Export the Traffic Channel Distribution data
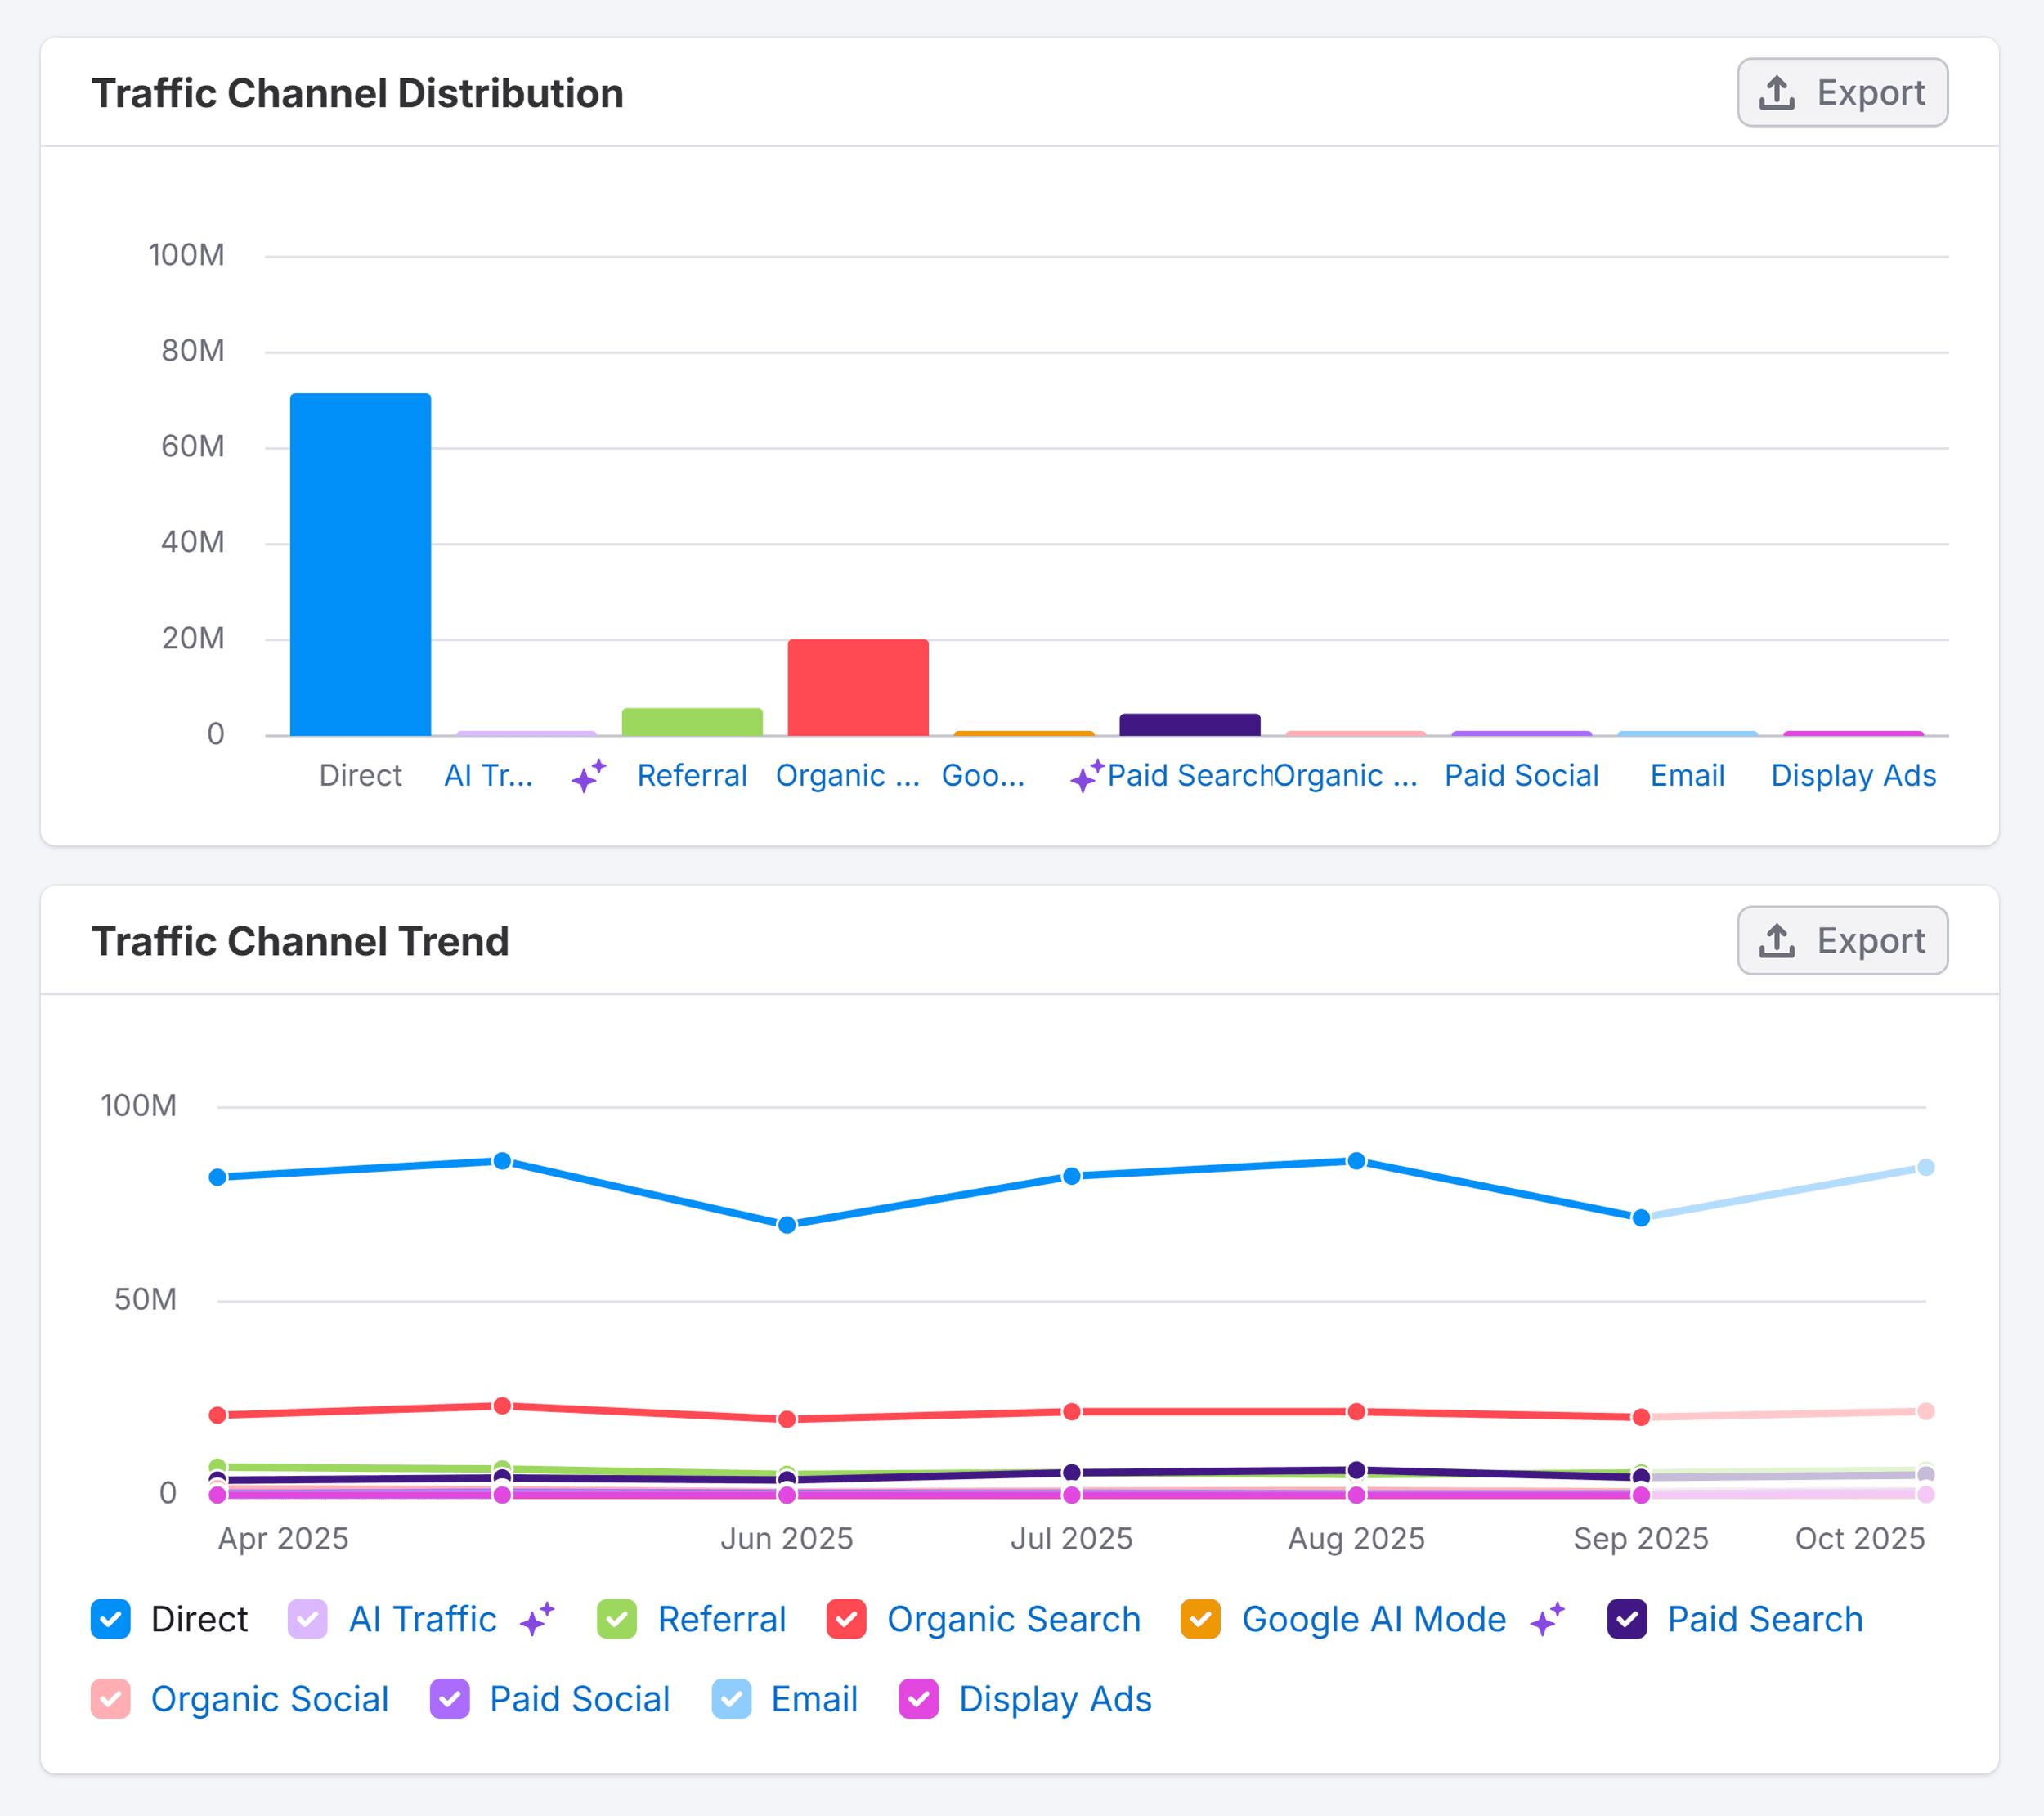The image size is (2044, 1816). pos(1842,92)
